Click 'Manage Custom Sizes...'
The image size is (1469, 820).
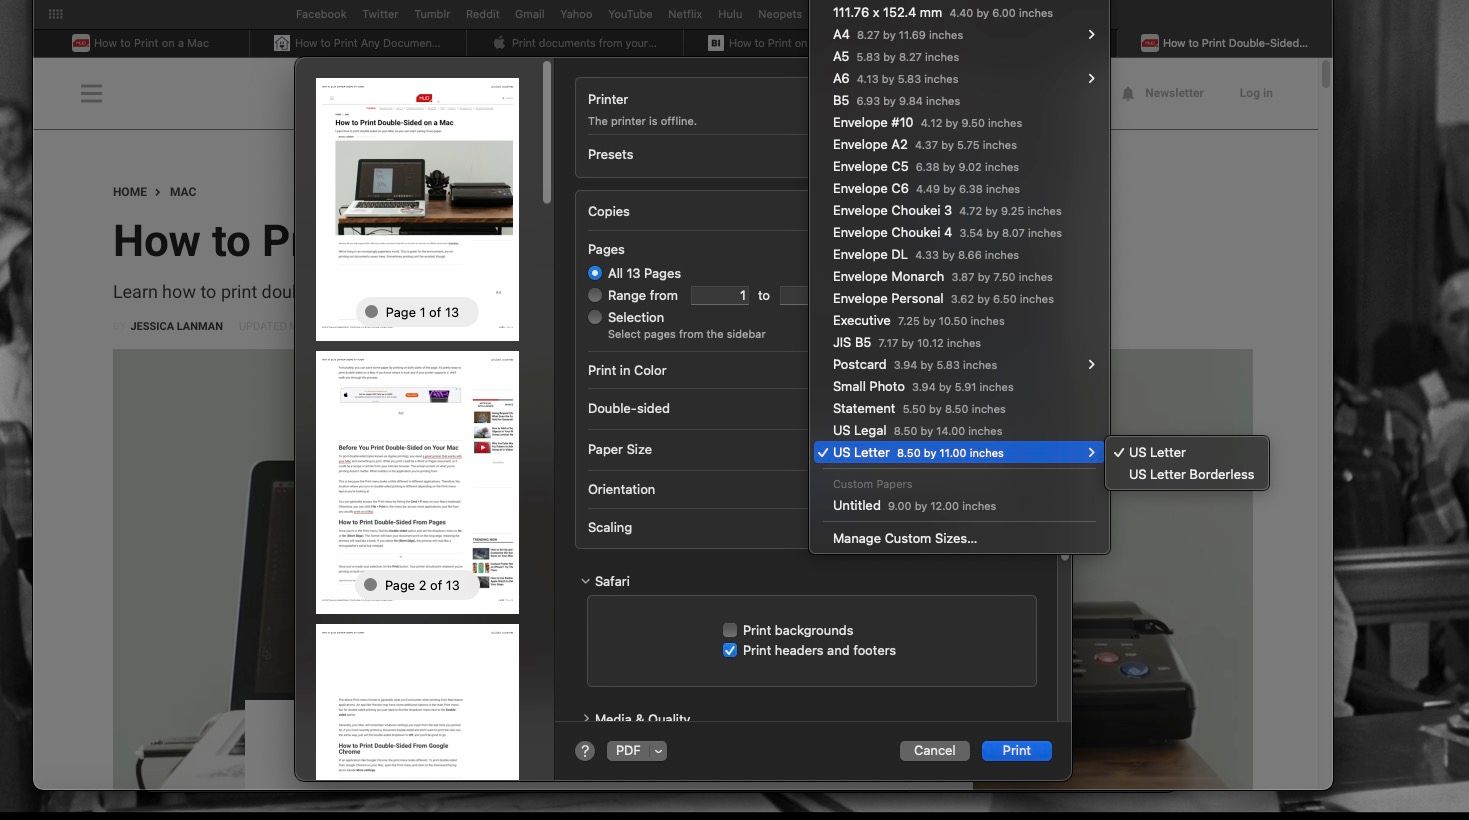click(904, 538)
